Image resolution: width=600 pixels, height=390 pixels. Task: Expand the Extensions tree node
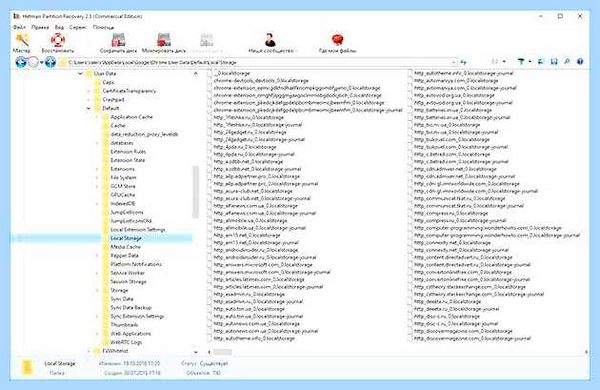pos(97,169)
